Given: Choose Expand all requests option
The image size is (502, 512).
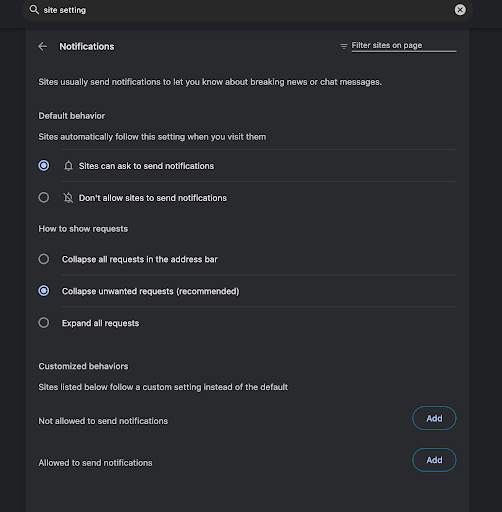Looking at the screenshot, I should pos(44,323).
